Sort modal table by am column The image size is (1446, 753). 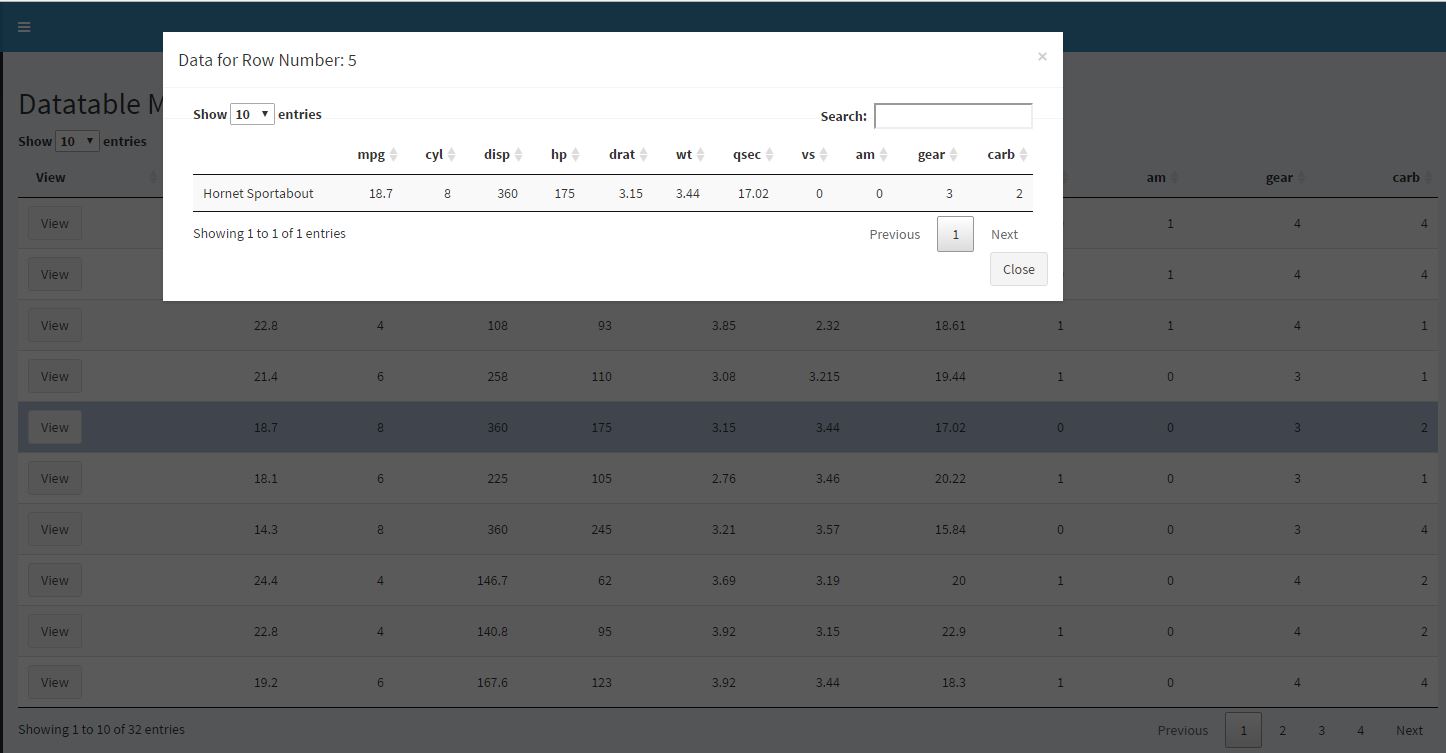[x=872, y=154]
